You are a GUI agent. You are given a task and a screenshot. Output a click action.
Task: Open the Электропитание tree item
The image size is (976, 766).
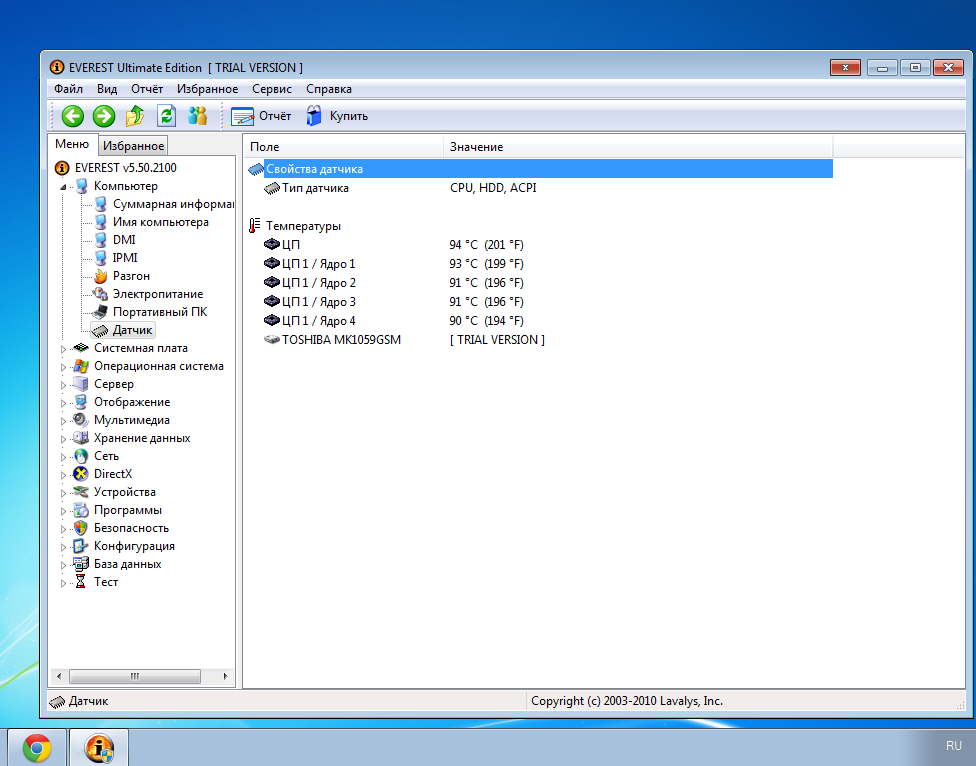coord(158,294)
